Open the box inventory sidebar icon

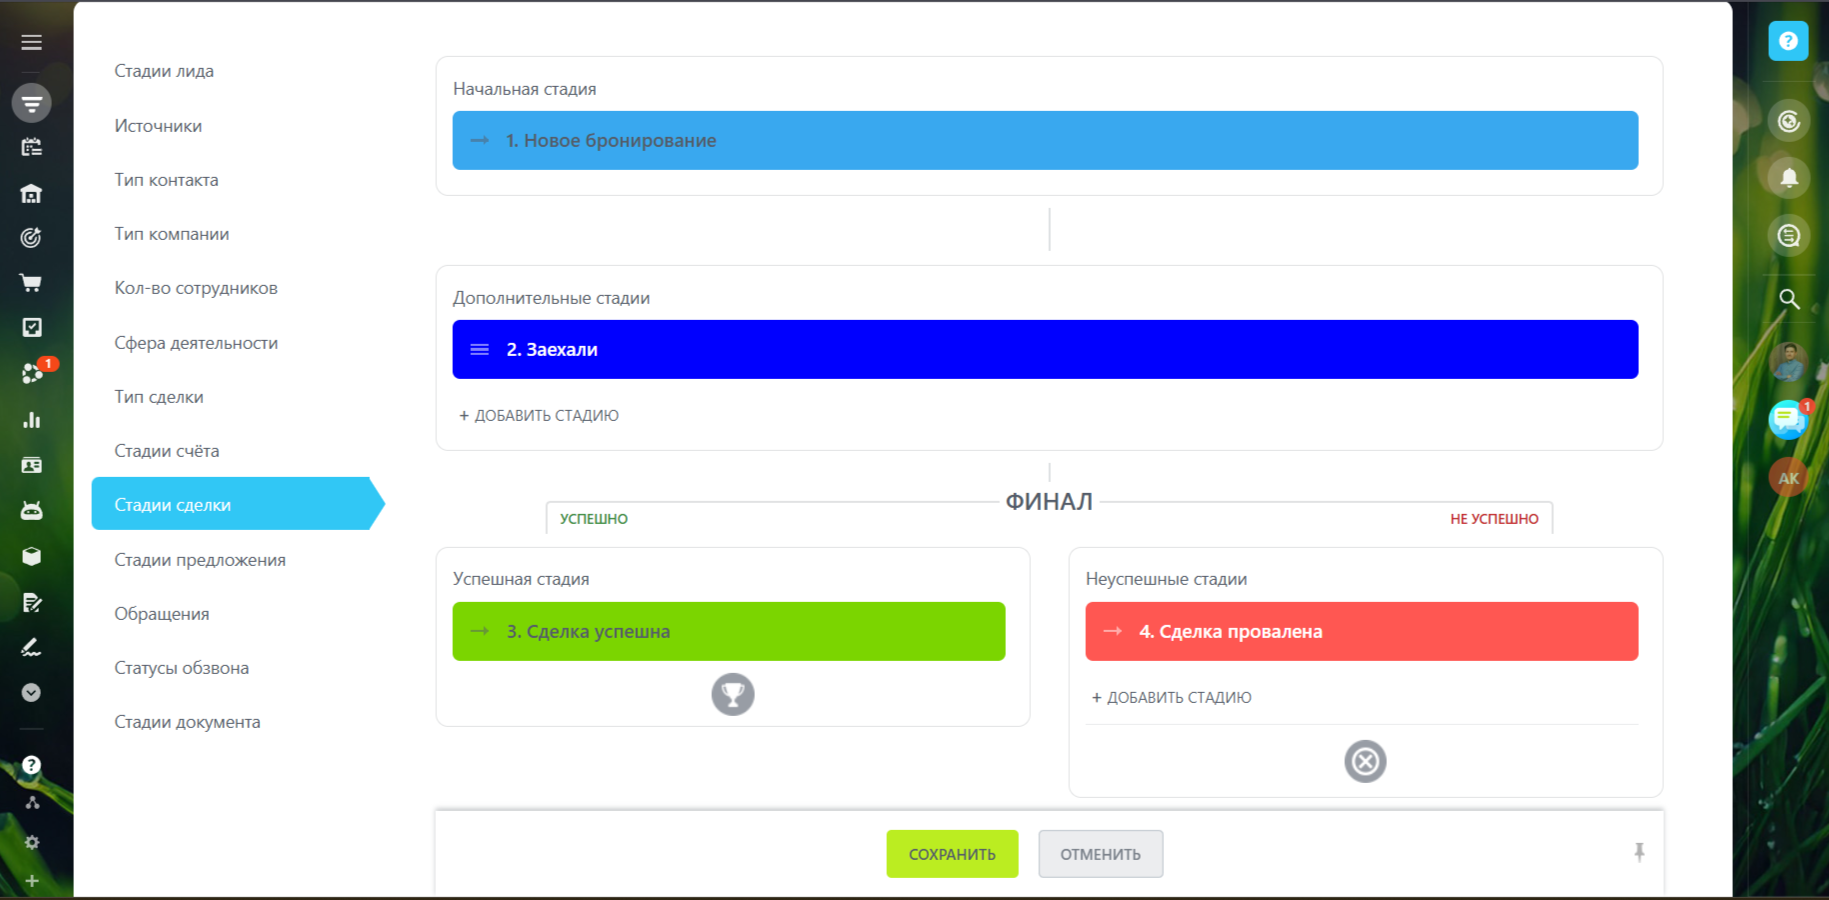click(32, 556)
